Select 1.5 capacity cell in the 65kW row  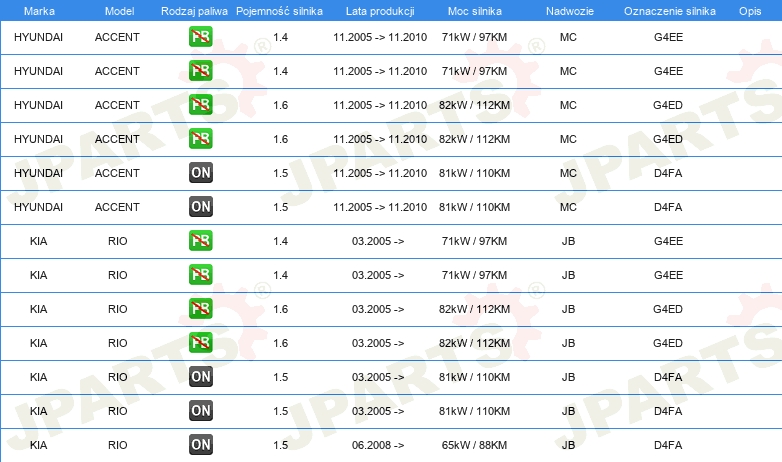[x=280, y=445]
